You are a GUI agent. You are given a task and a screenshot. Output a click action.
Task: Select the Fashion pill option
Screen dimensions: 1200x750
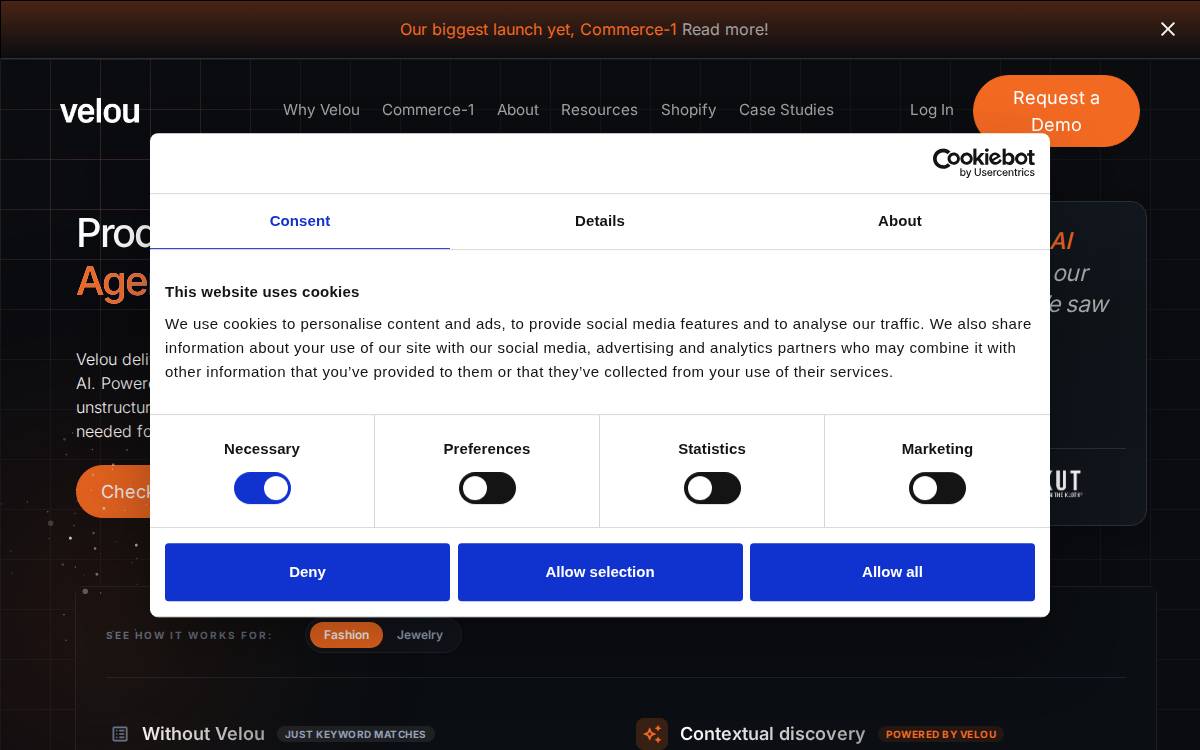pos(346,635)
